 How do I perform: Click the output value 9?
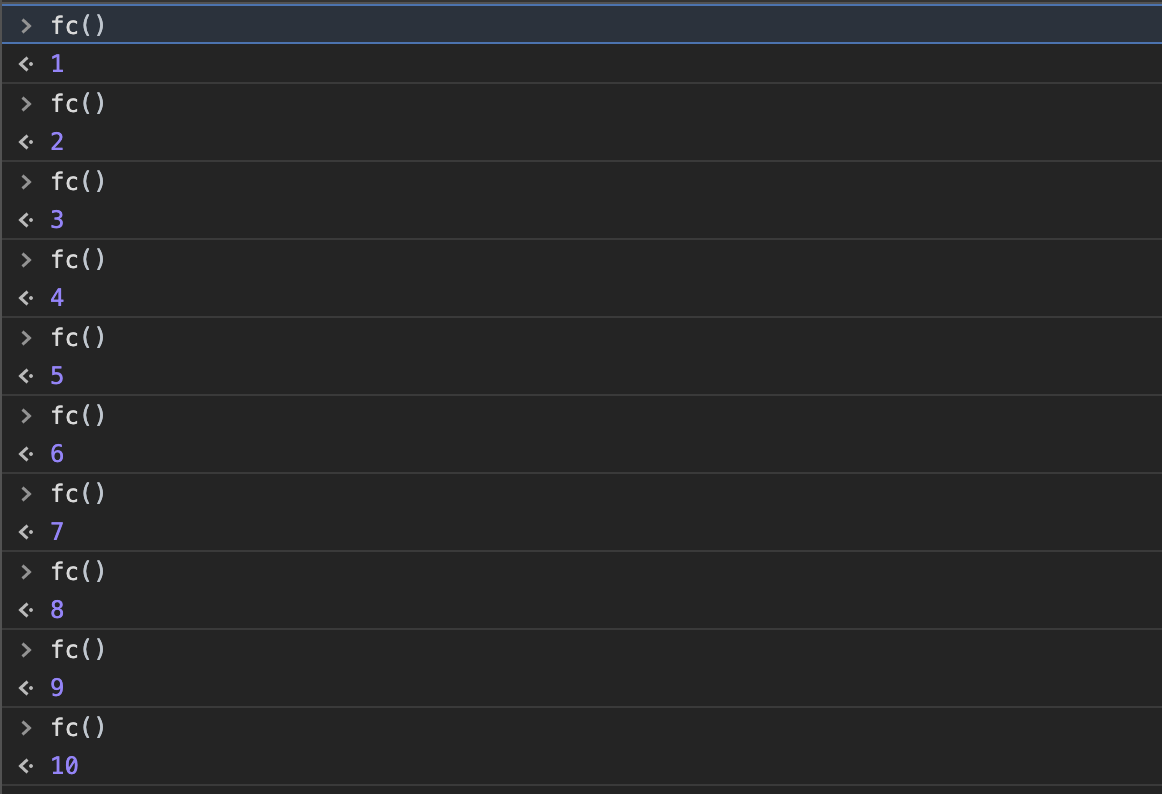(57, 688)
